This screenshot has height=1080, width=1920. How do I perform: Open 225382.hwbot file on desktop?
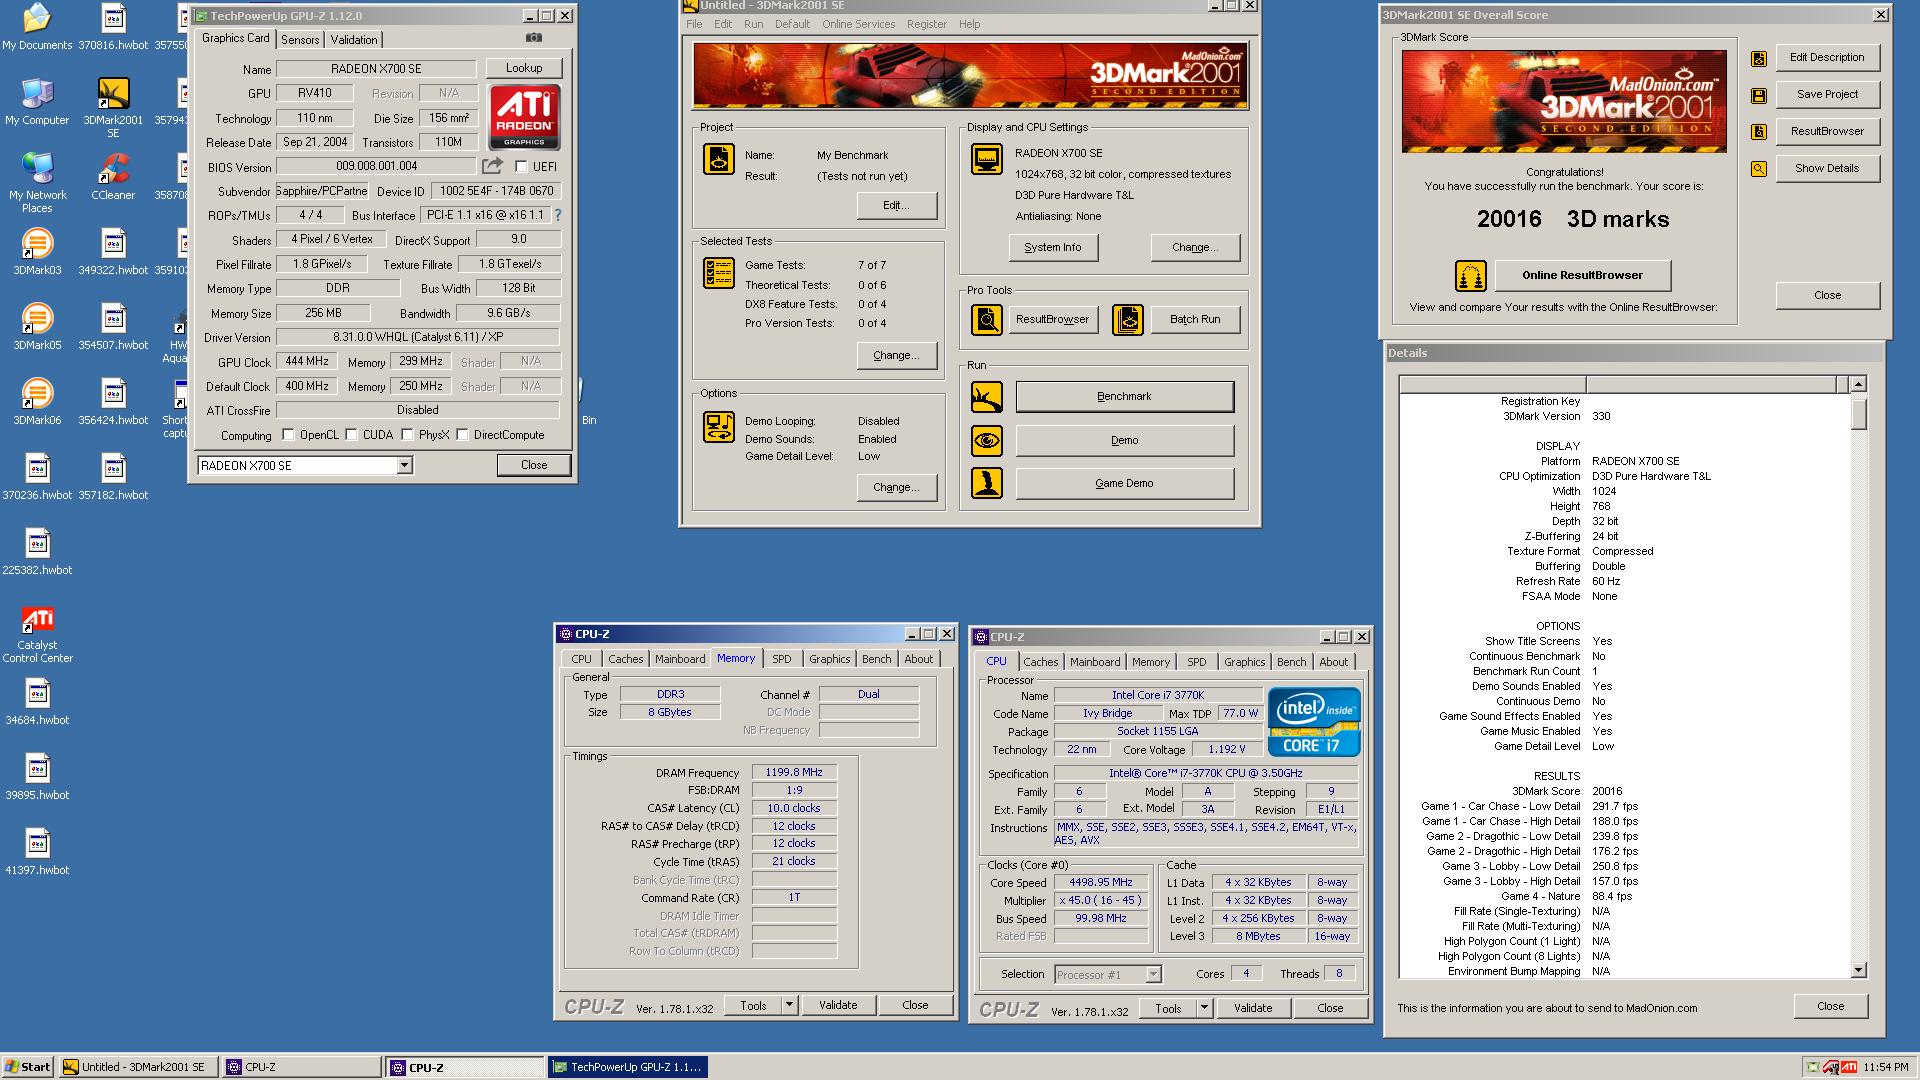[37, 552]
